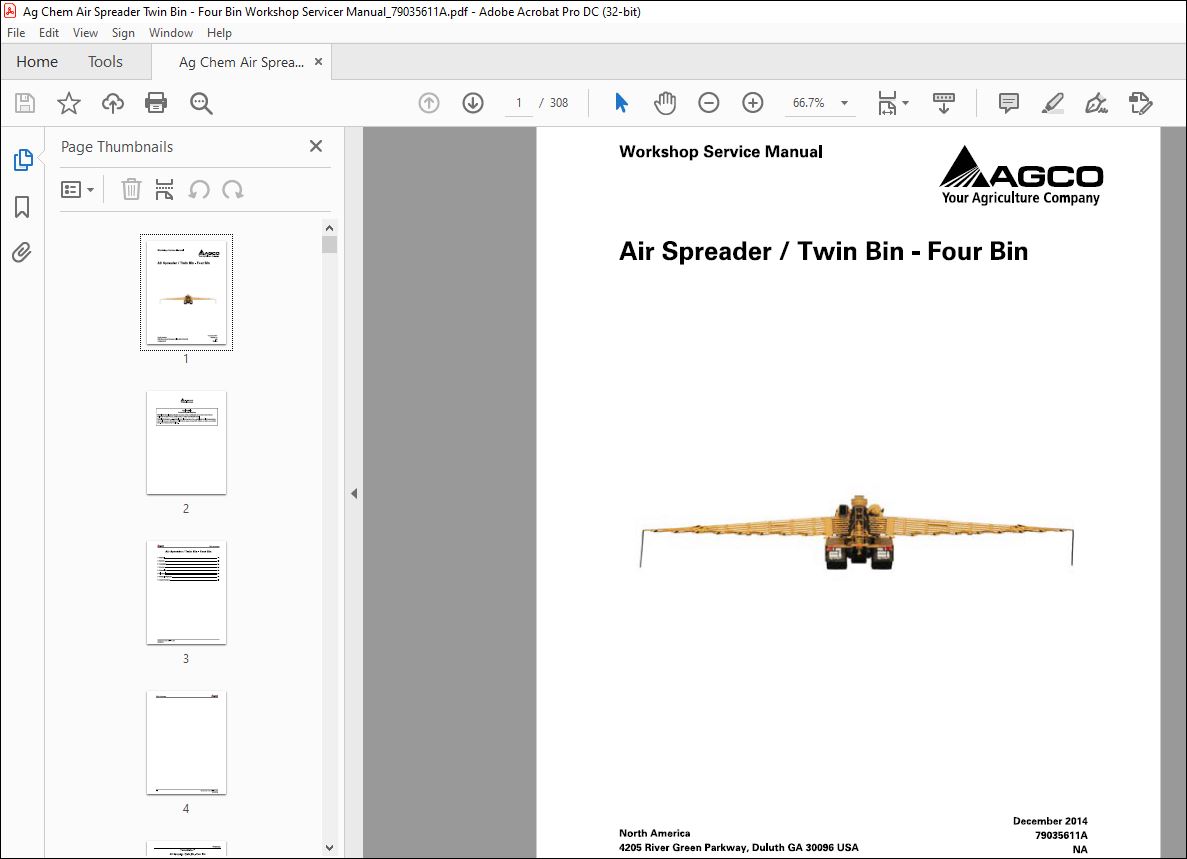1187x859 pixels.
Task: Go to previous page arrow
Action: pos(429,103)
